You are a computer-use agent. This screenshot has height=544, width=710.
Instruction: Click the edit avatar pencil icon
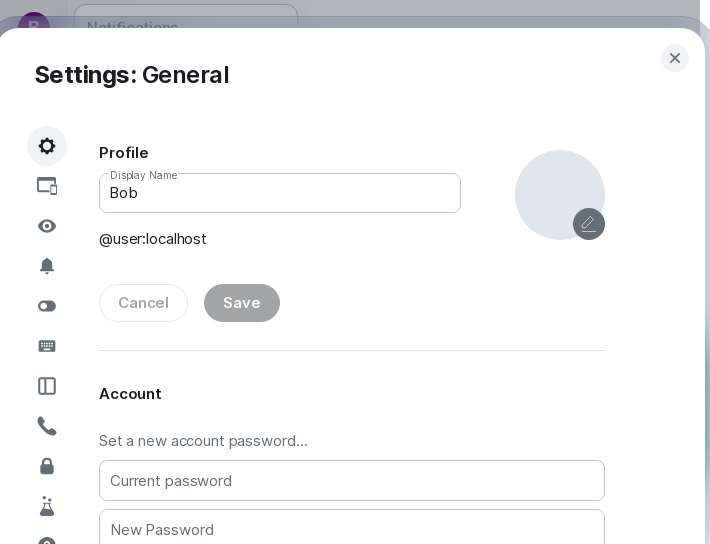(589, 224)
